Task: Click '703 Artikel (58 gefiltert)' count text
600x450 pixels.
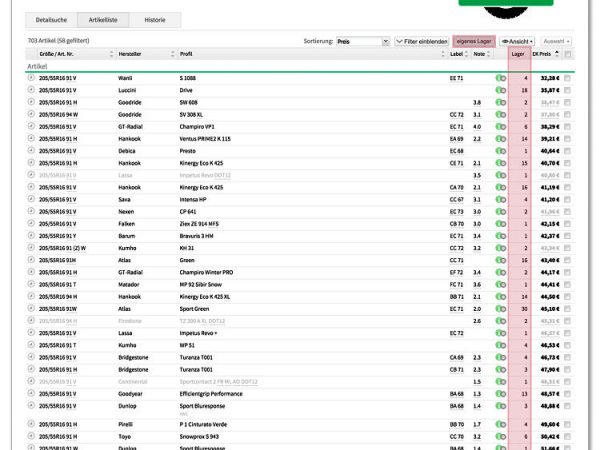Action: coord(58,41)
